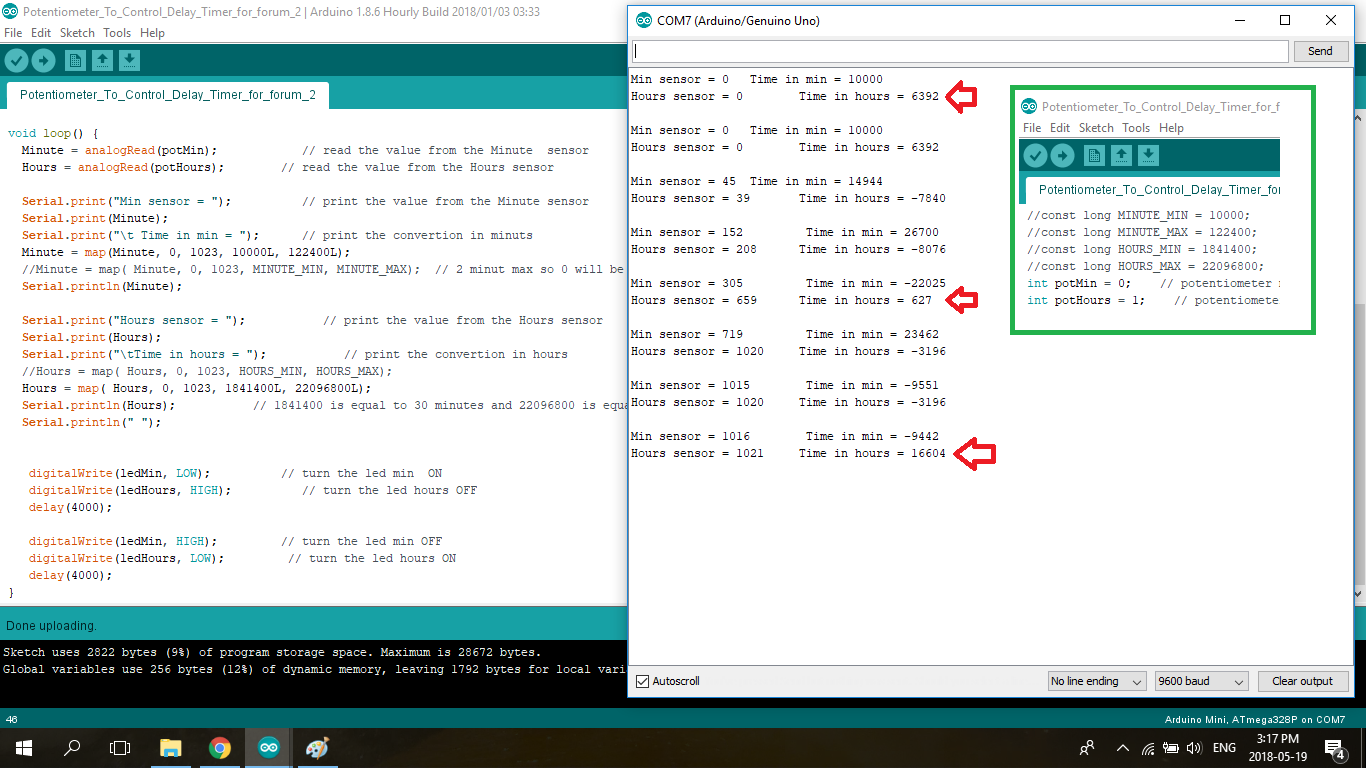Viewport: 1366px width, 768px height.
Task: Click the ENG language indicator
Action: [x=1224, y=748]
